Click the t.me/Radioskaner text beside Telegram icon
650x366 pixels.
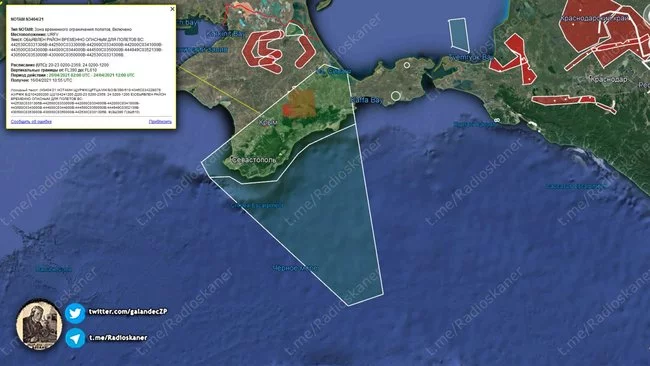tap(118, 338)
